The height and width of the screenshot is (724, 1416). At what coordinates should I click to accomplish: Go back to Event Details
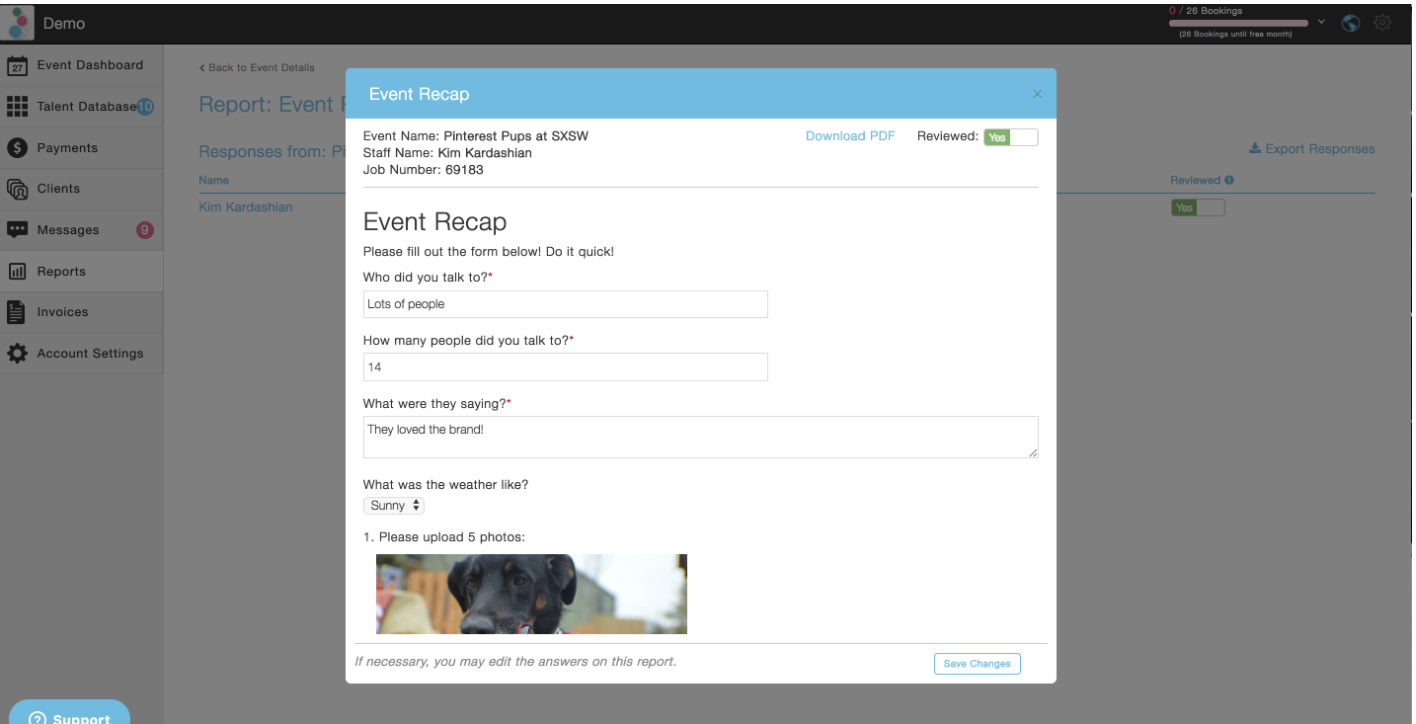tap(257, 68)
